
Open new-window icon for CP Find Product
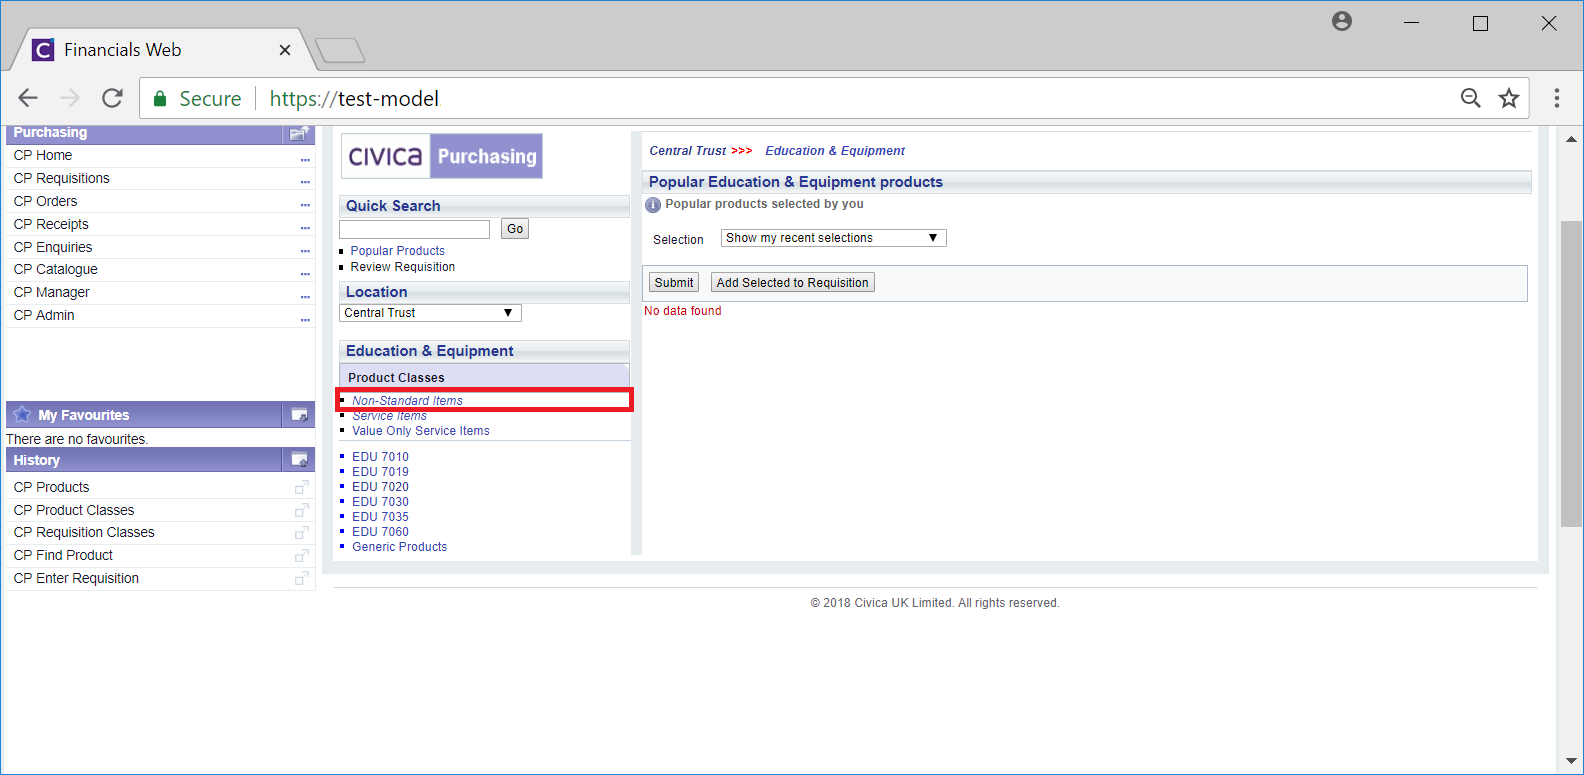[x=301, y=555]
